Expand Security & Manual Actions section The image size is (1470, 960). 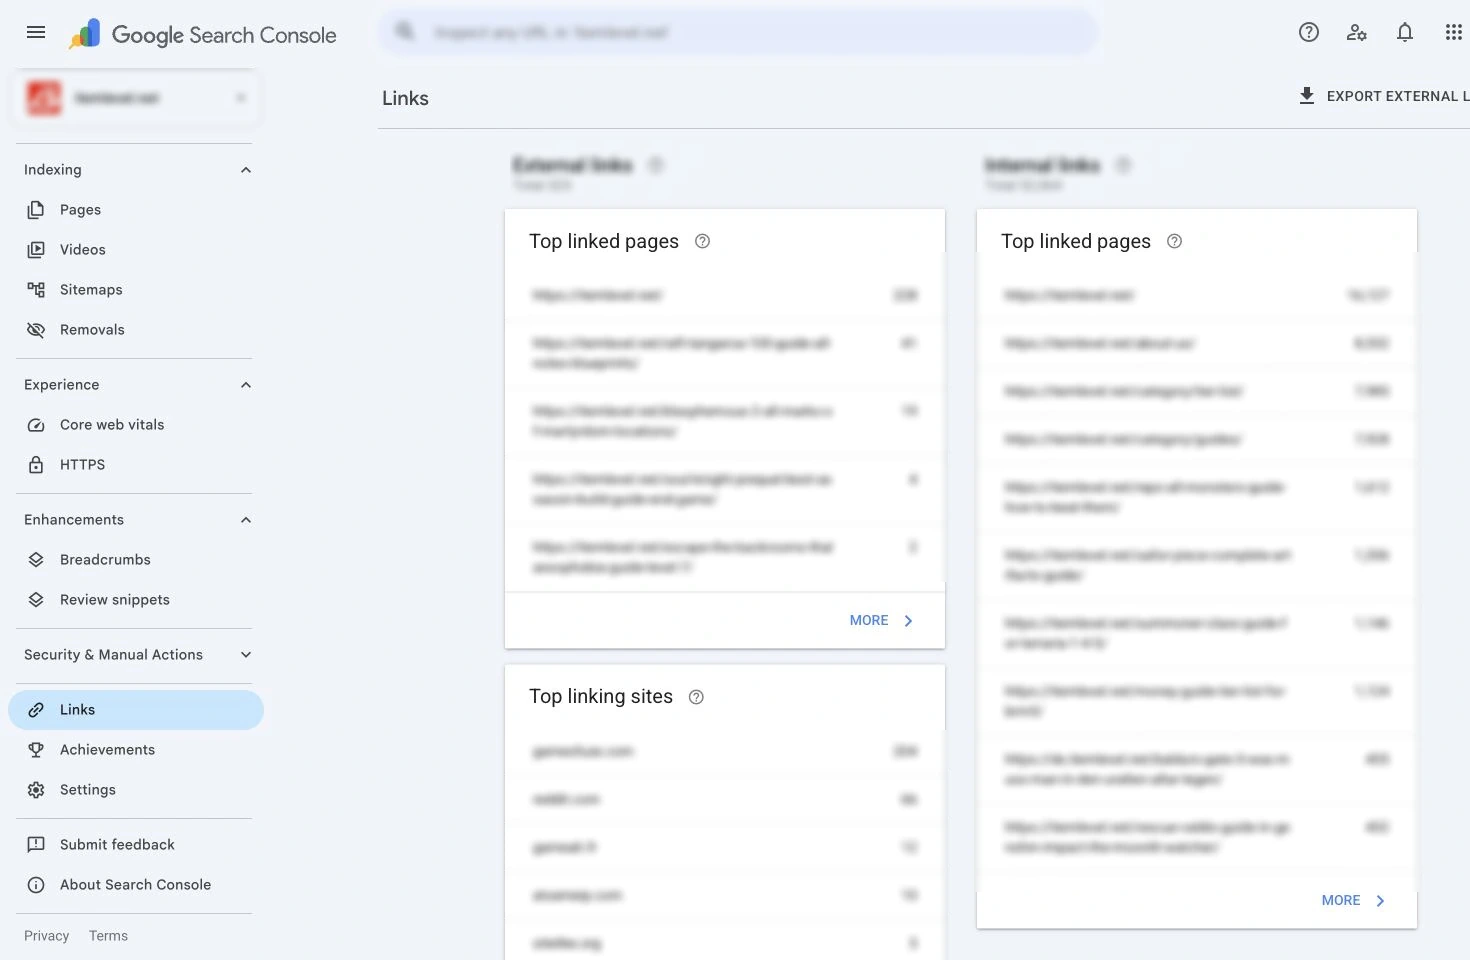(246, 655)
